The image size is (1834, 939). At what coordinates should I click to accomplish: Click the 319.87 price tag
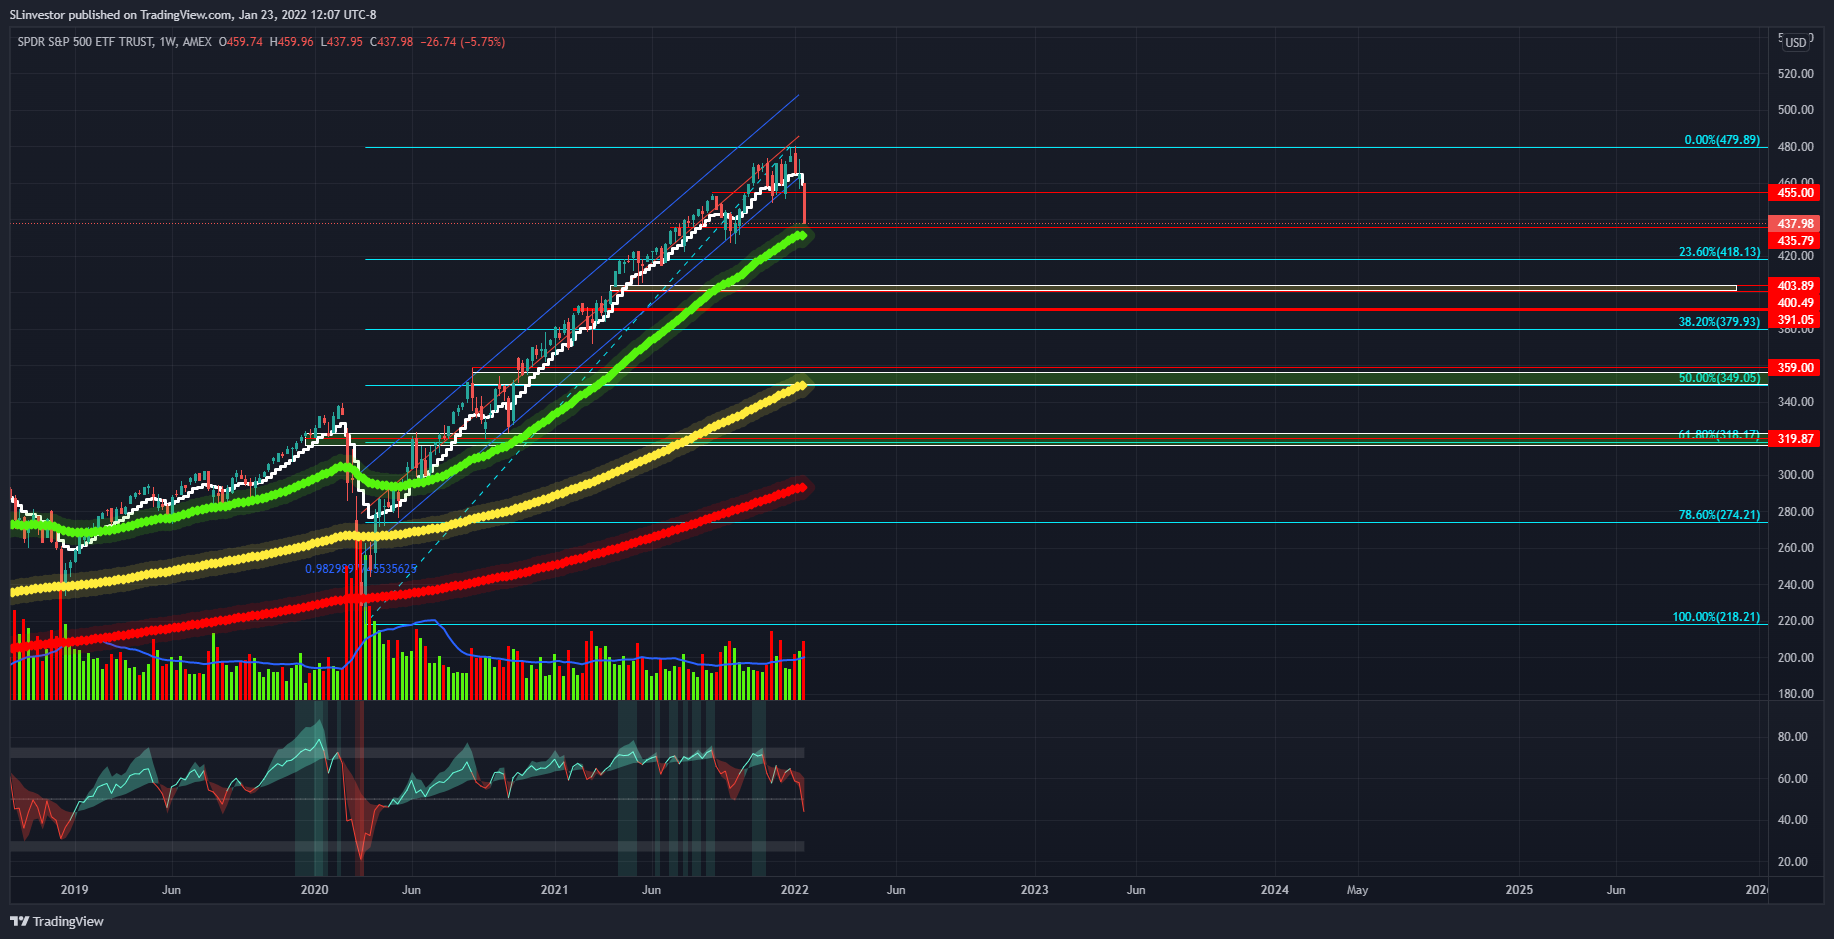(x=1794, y=439)
